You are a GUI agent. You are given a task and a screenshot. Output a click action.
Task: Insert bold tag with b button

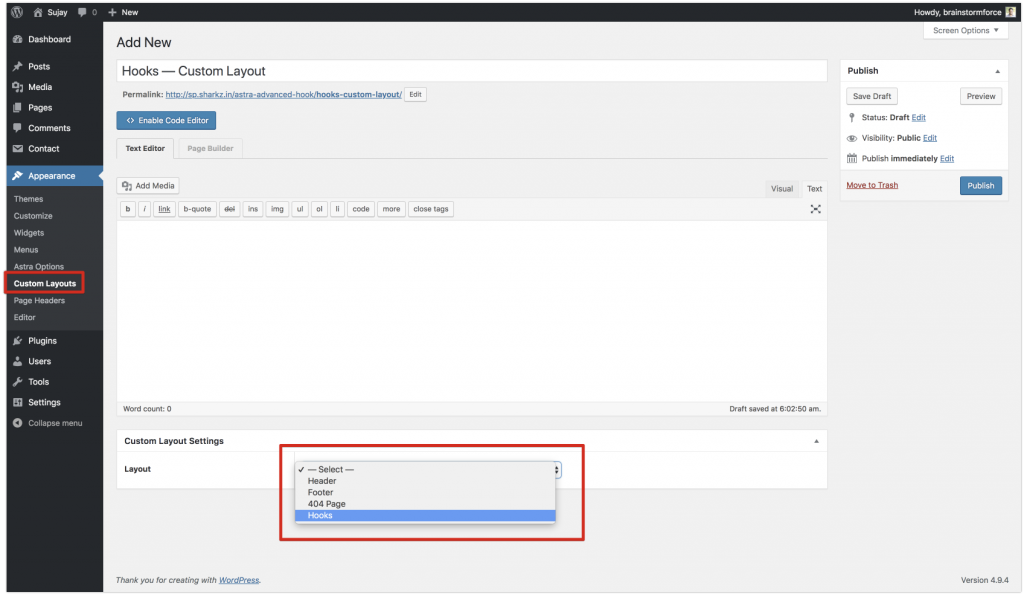point(128,210)
